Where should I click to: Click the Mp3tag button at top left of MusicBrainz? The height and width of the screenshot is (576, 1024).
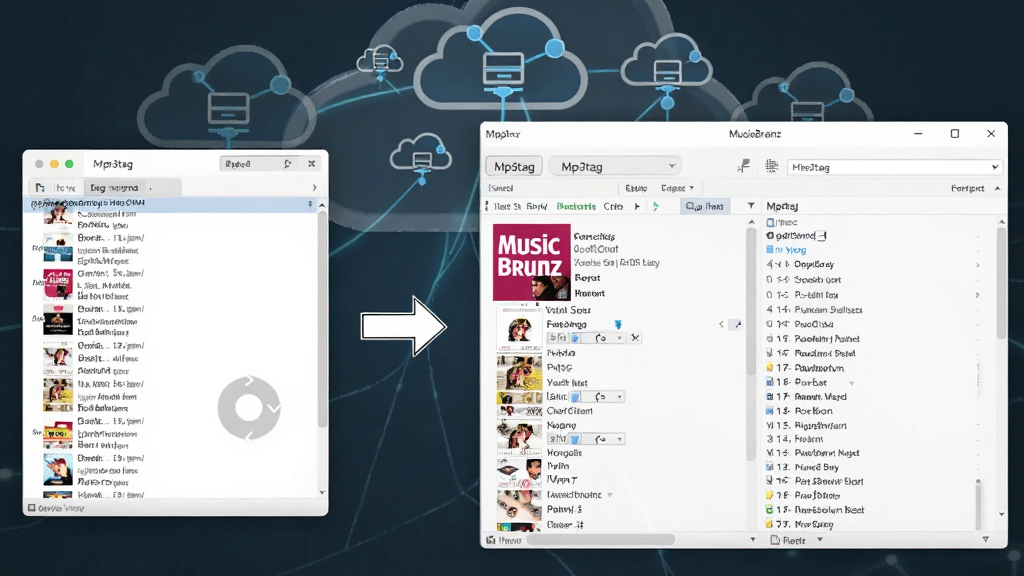click(514, 167)
